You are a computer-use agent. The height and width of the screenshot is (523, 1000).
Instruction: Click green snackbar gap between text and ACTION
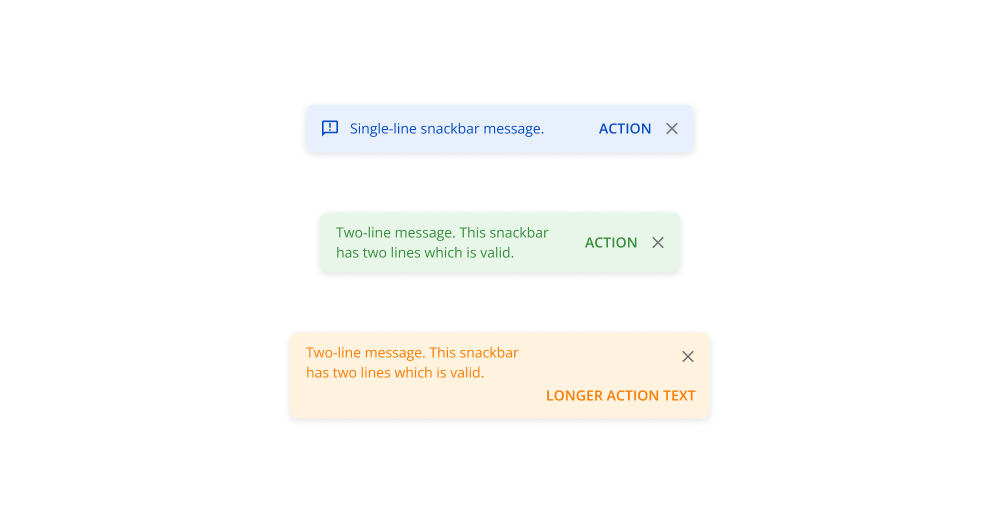click(567, 242)
